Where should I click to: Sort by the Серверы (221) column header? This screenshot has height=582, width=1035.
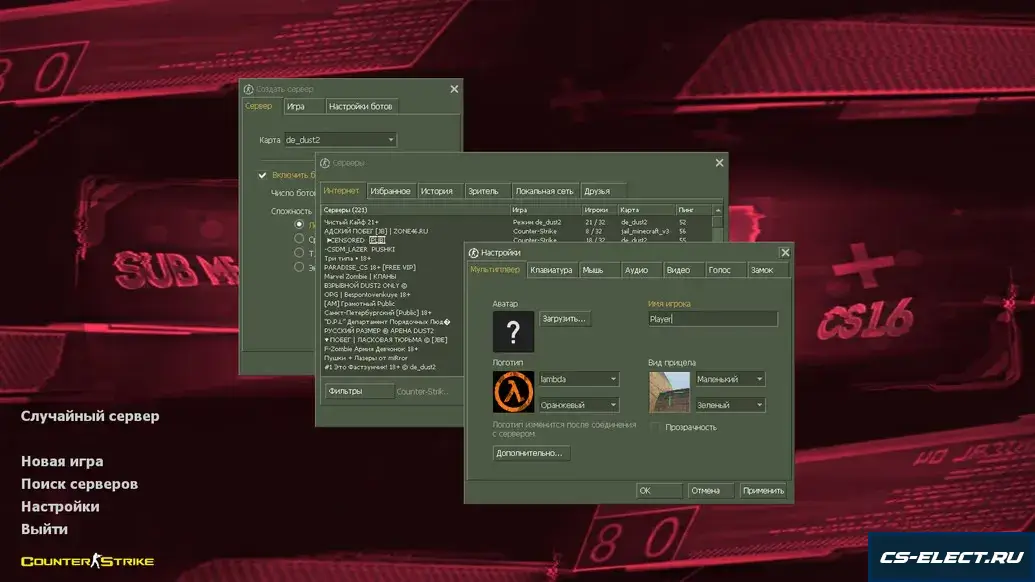click(415, 210)
